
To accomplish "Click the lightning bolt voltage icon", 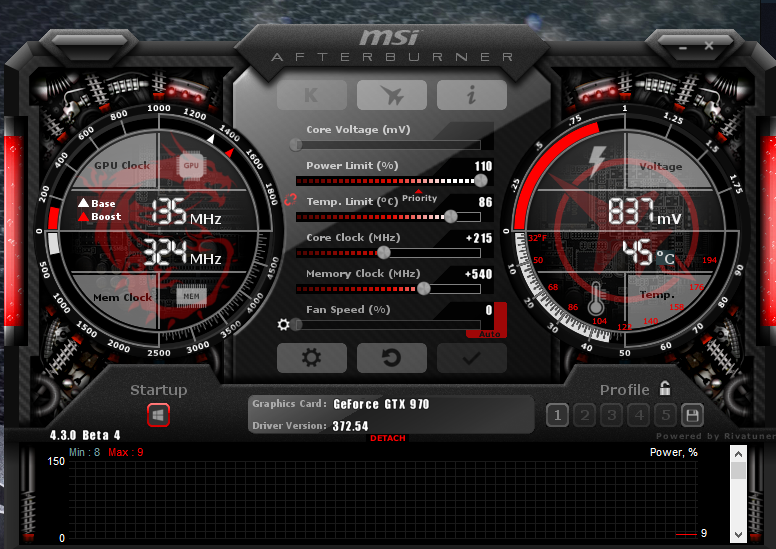I will tap(596, 161).
